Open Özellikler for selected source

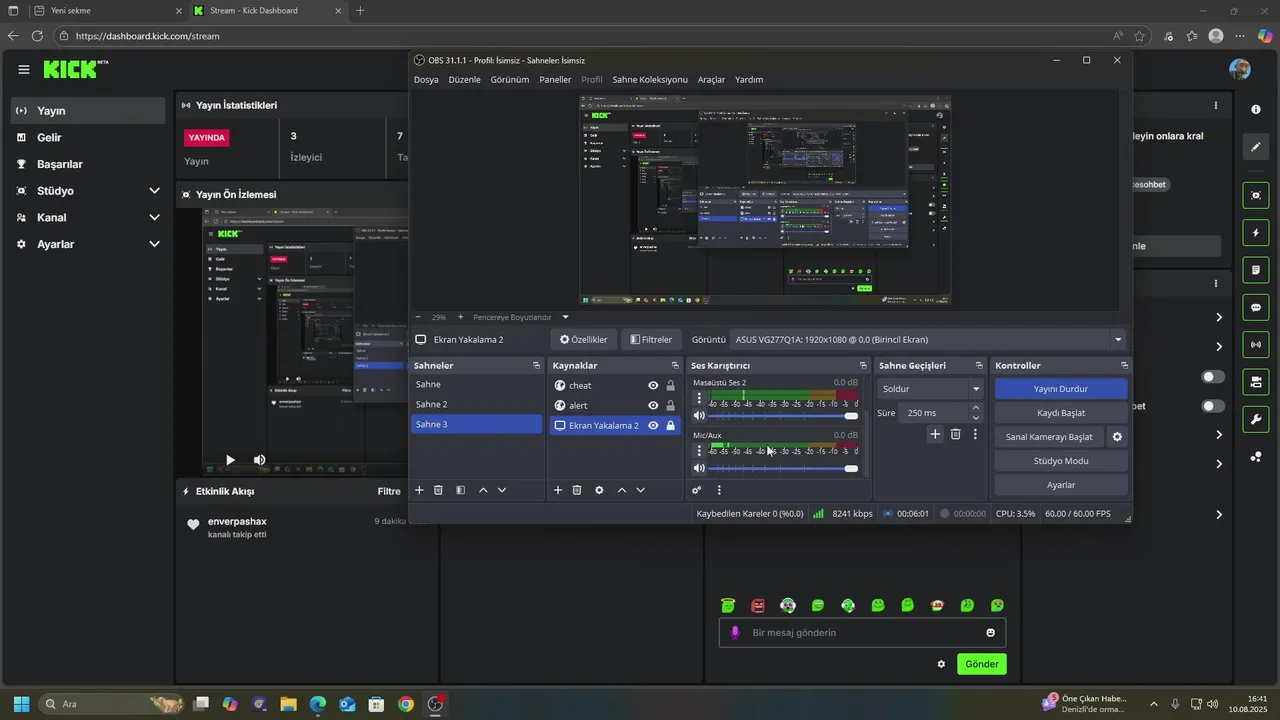pyautogui.click(x=583, y=340)
